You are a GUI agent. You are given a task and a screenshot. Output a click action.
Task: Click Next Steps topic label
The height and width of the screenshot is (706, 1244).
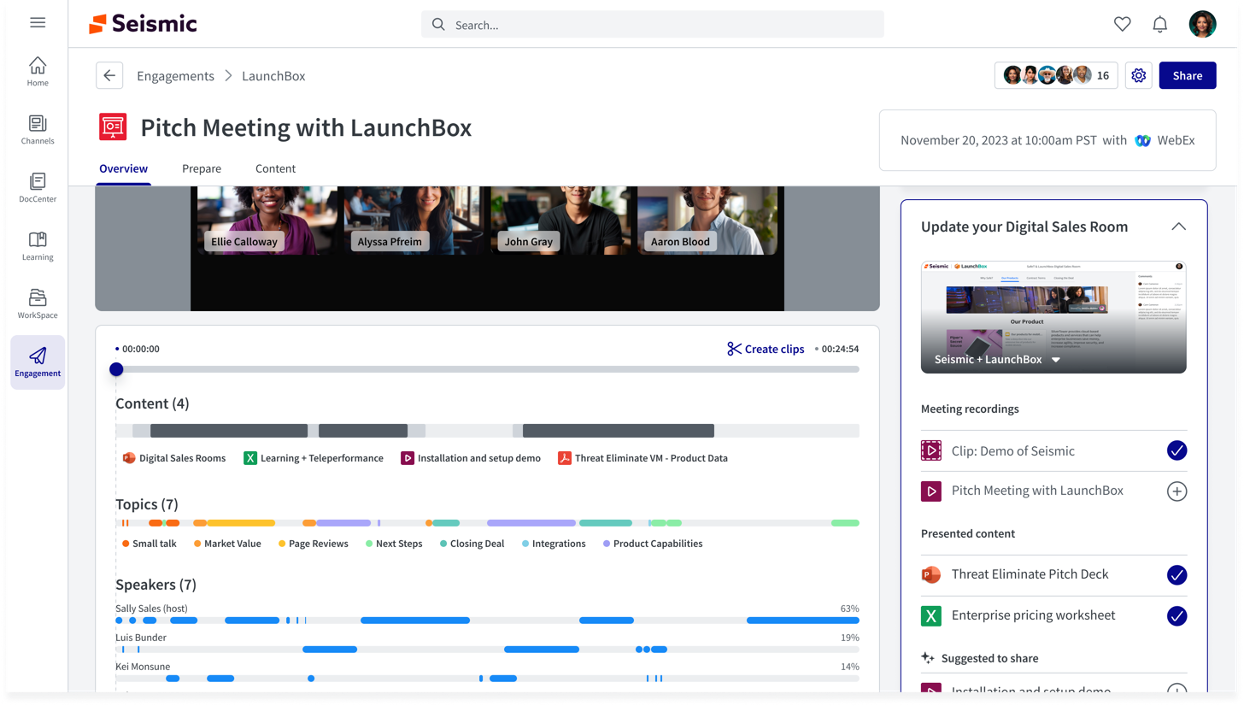point(399,544)
